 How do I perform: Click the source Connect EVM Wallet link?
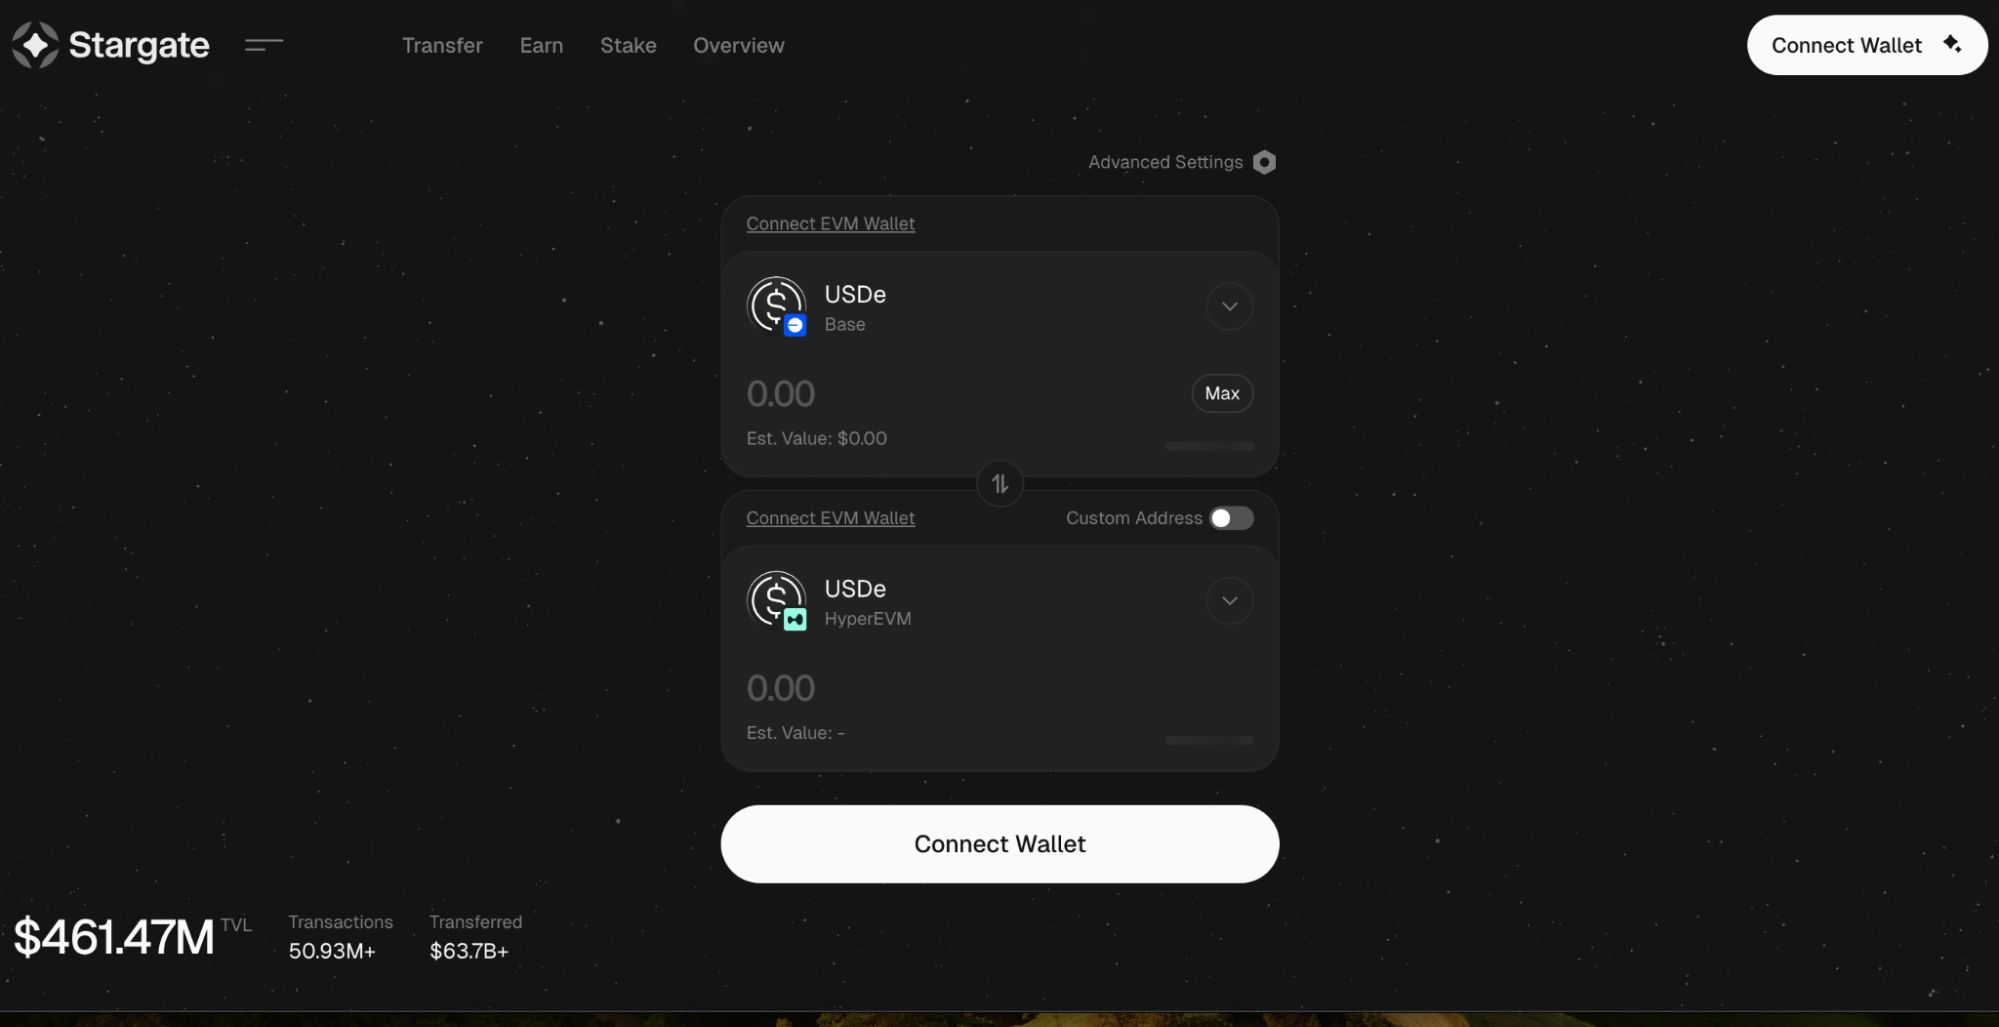830,224
